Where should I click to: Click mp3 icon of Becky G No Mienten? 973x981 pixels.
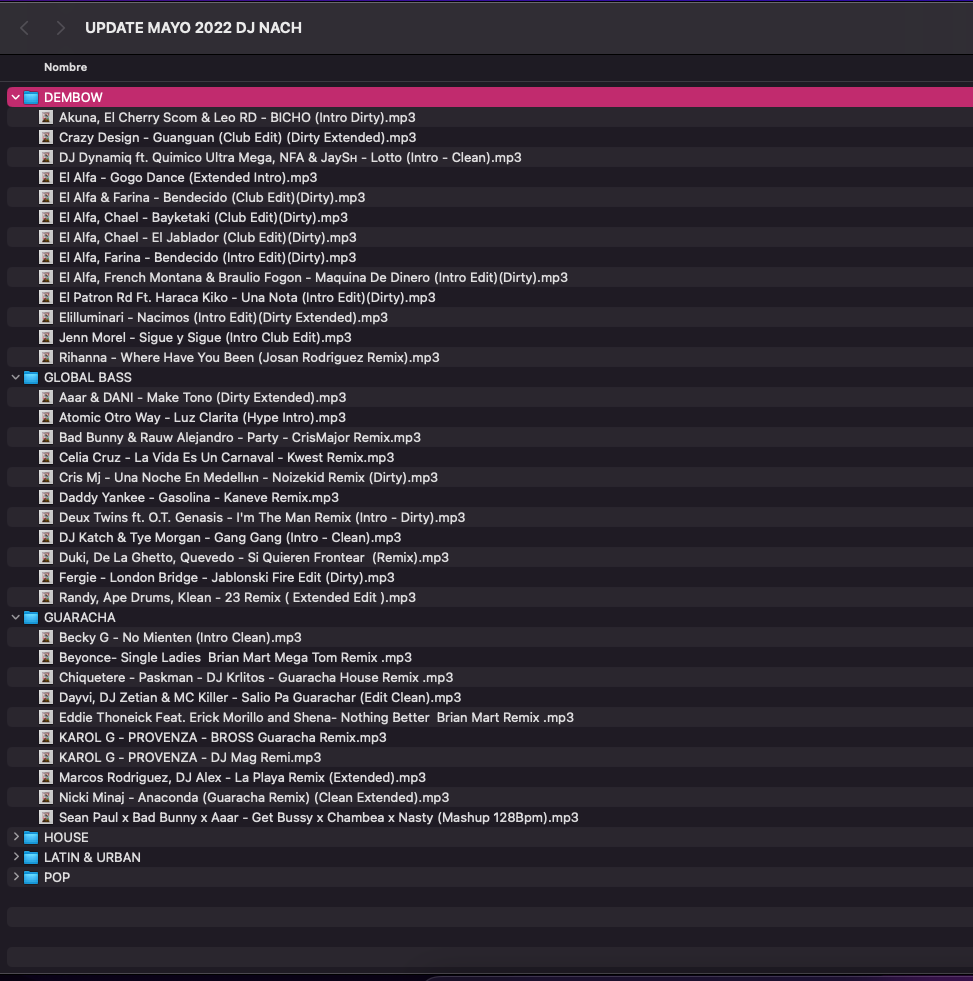tap(46, 638)
